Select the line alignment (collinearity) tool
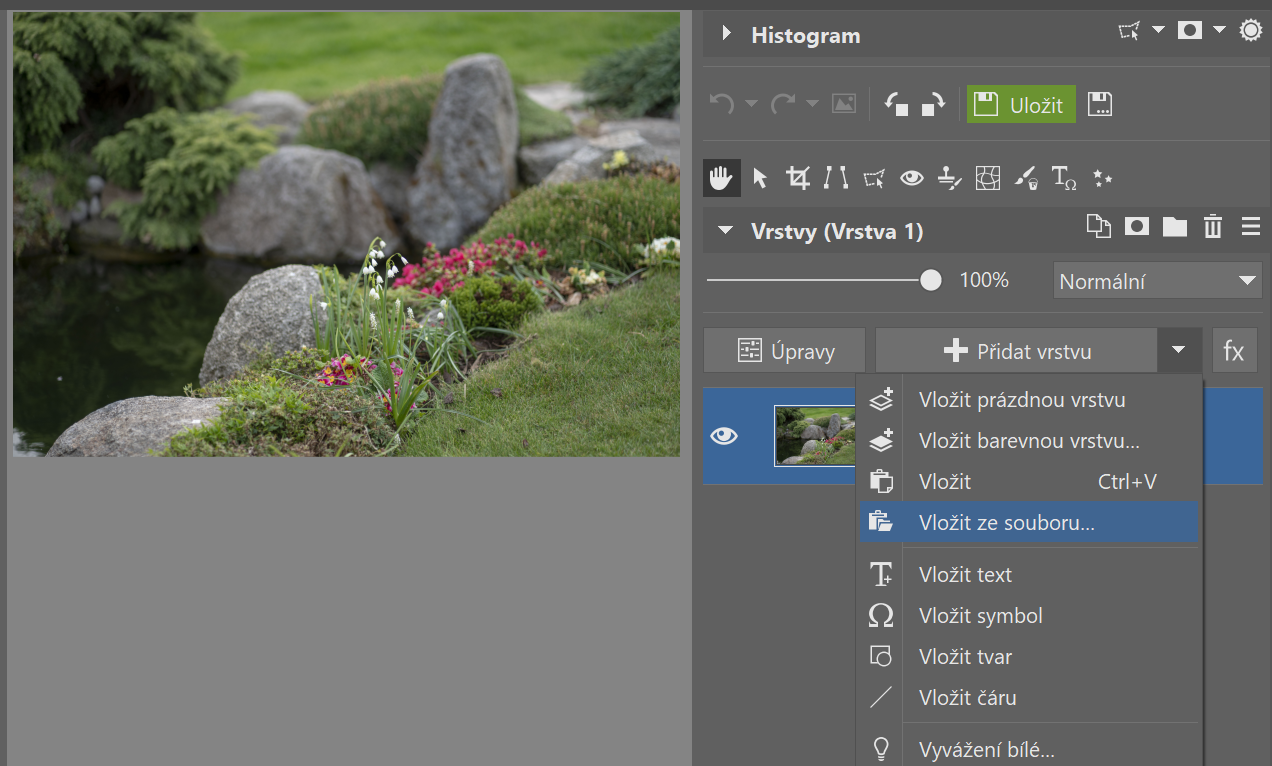This screenshot has height=766, width=1272. click(x=835, y=178)
